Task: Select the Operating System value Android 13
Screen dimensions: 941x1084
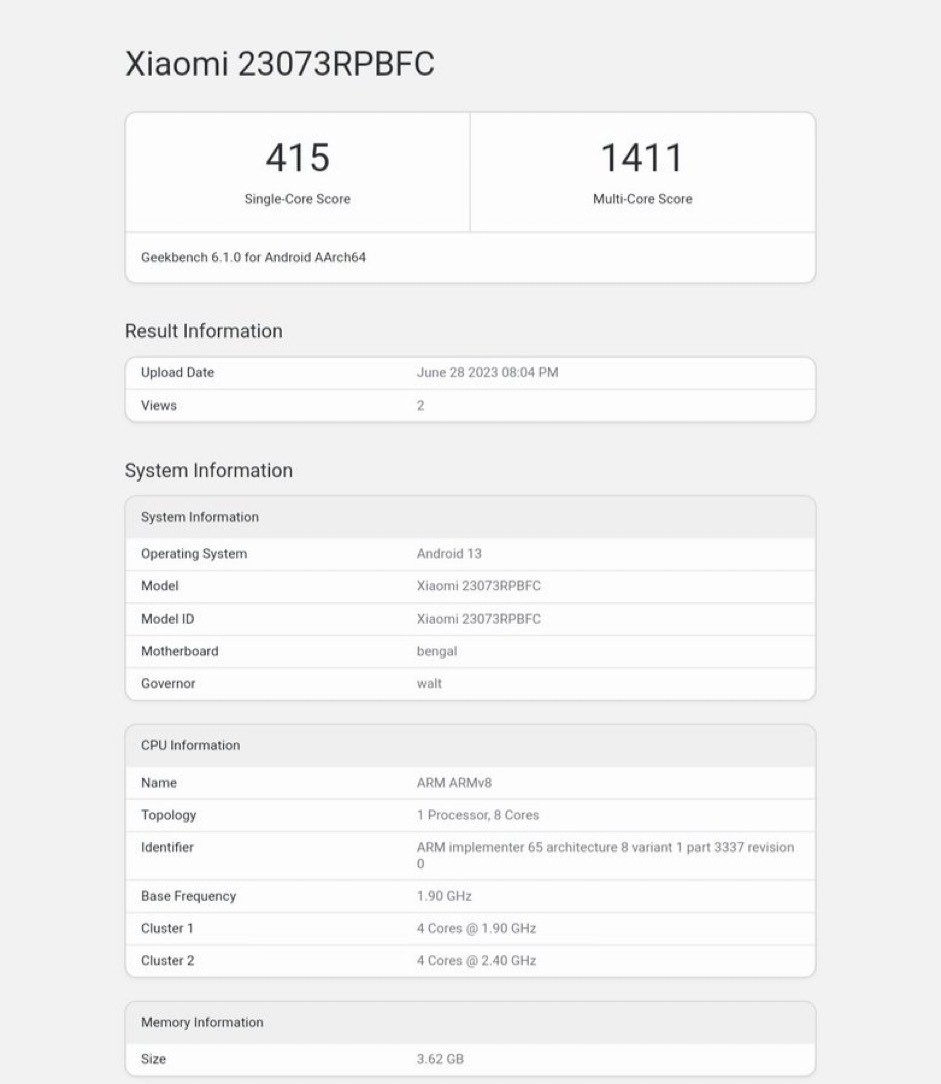Action: [x=449, y=554]
